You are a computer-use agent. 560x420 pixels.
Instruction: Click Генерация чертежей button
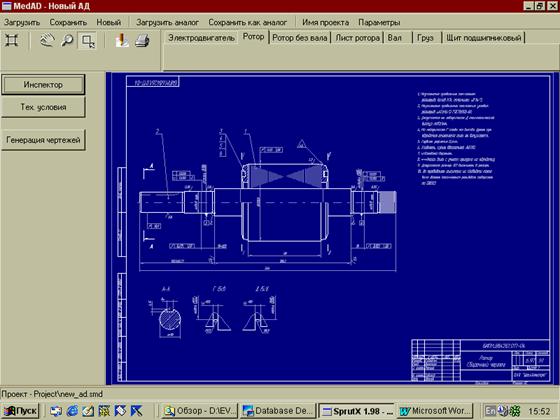click(x=43, y=140)
